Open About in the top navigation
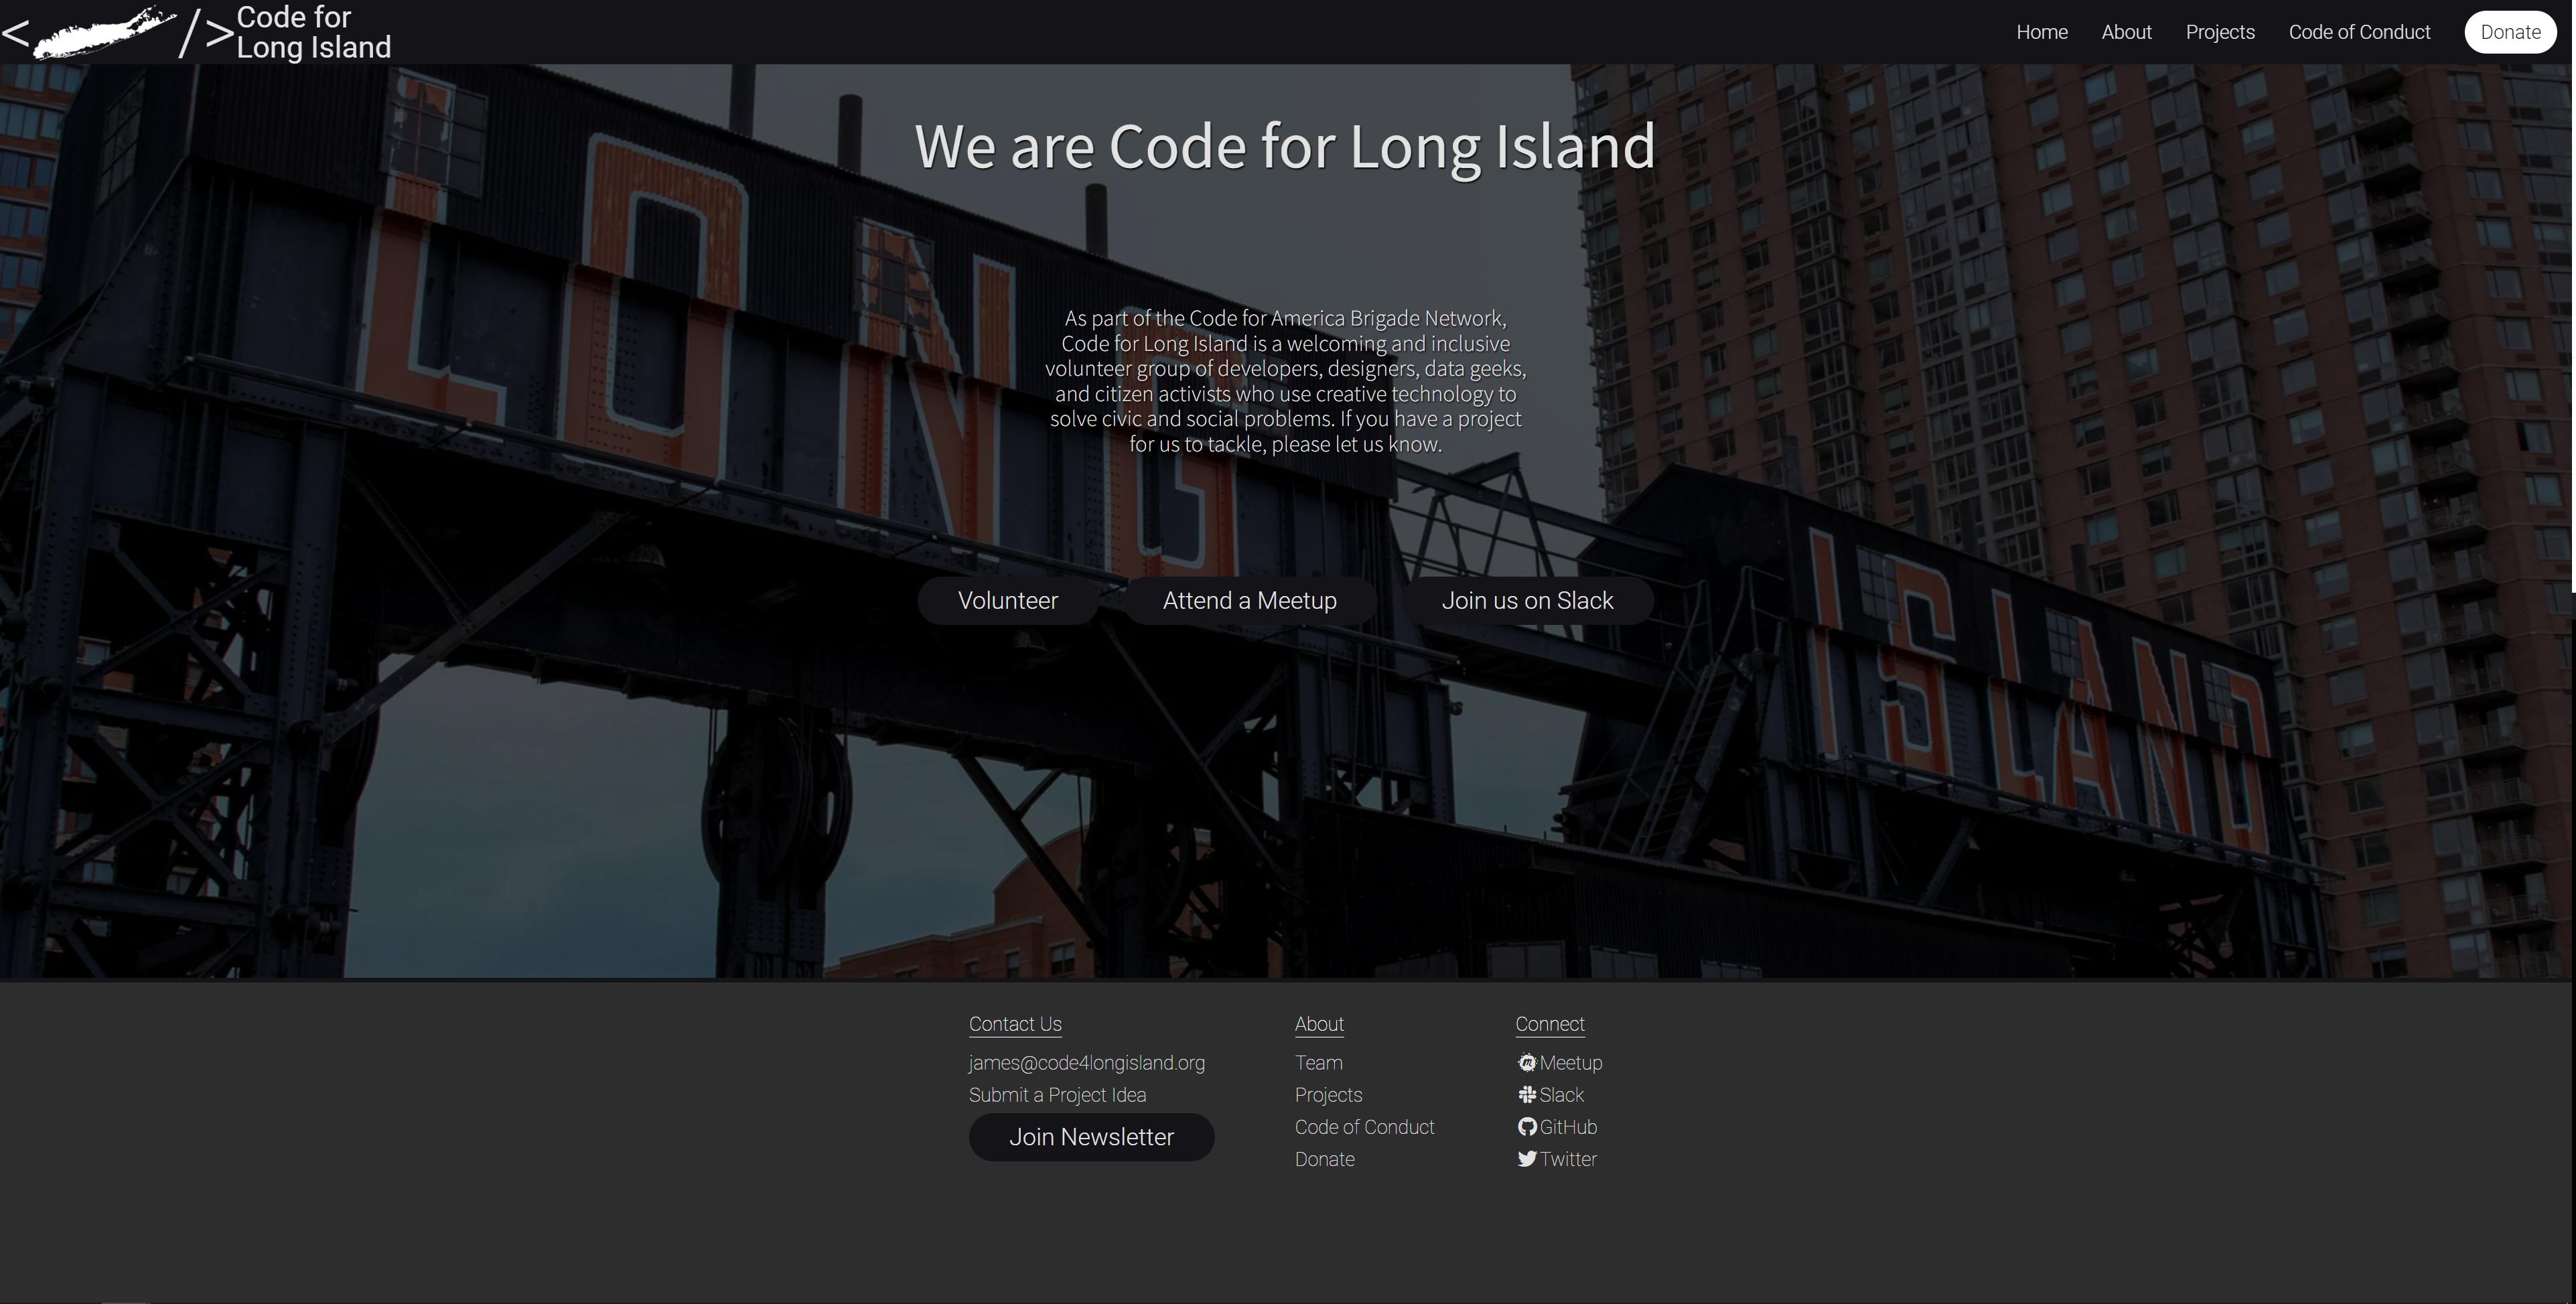 [x=2126, y=32]
